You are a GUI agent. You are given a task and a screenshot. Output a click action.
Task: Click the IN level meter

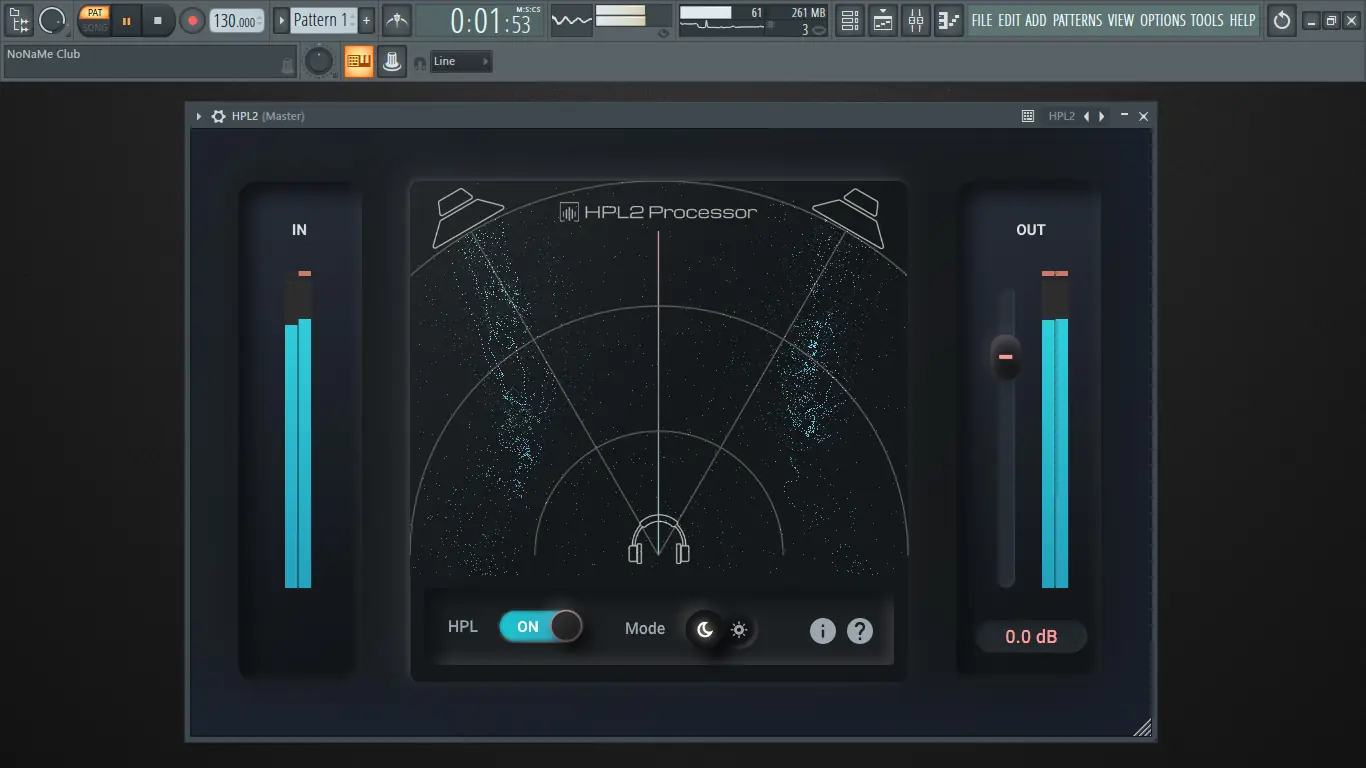pos(298,430)
